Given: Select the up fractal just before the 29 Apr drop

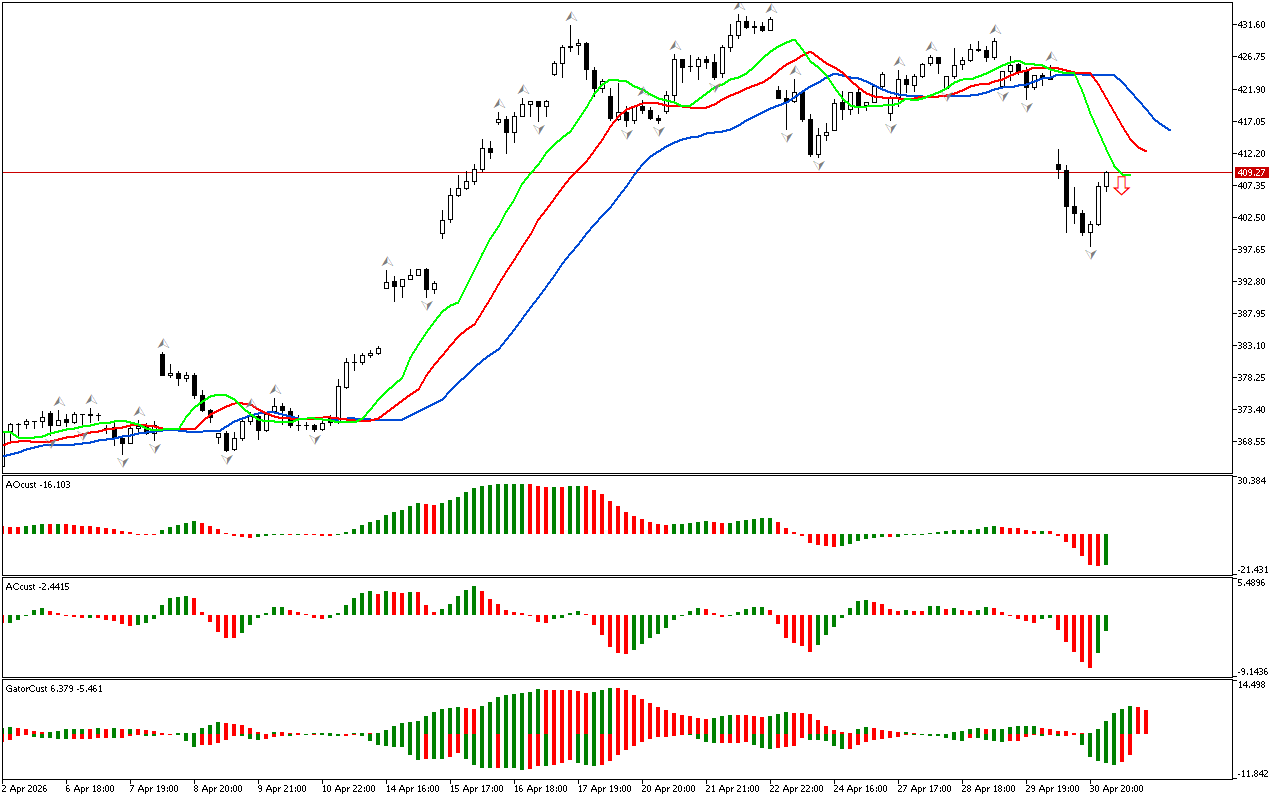Looking at the screenshot, I should click(x=1050, y=57).
